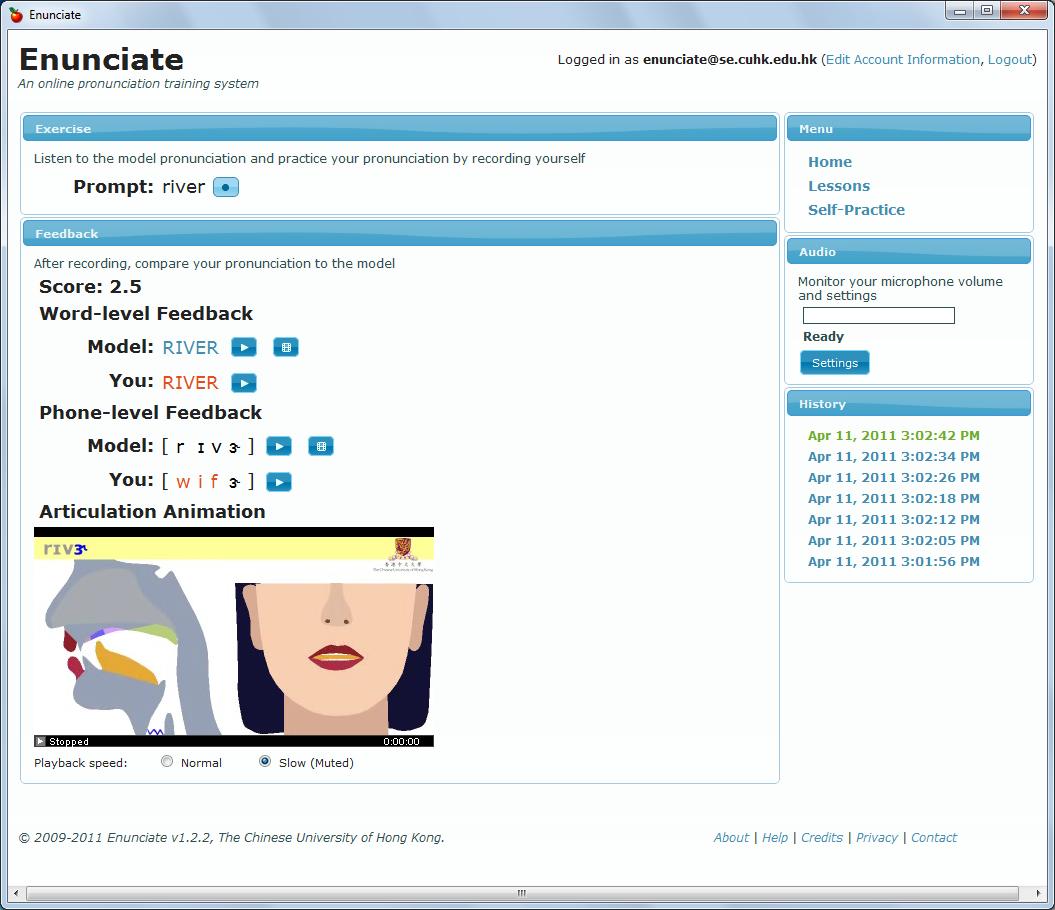The height and width of the screenshot is (910, 1055).
Task: Click the Settings button in Audio panel
Action: pyautogui.click(x=835, y=363)
